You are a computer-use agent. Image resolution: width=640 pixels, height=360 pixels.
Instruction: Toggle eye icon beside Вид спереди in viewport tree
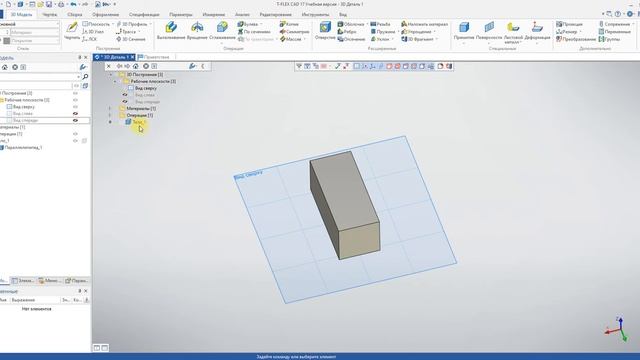[x=125, y=102]
